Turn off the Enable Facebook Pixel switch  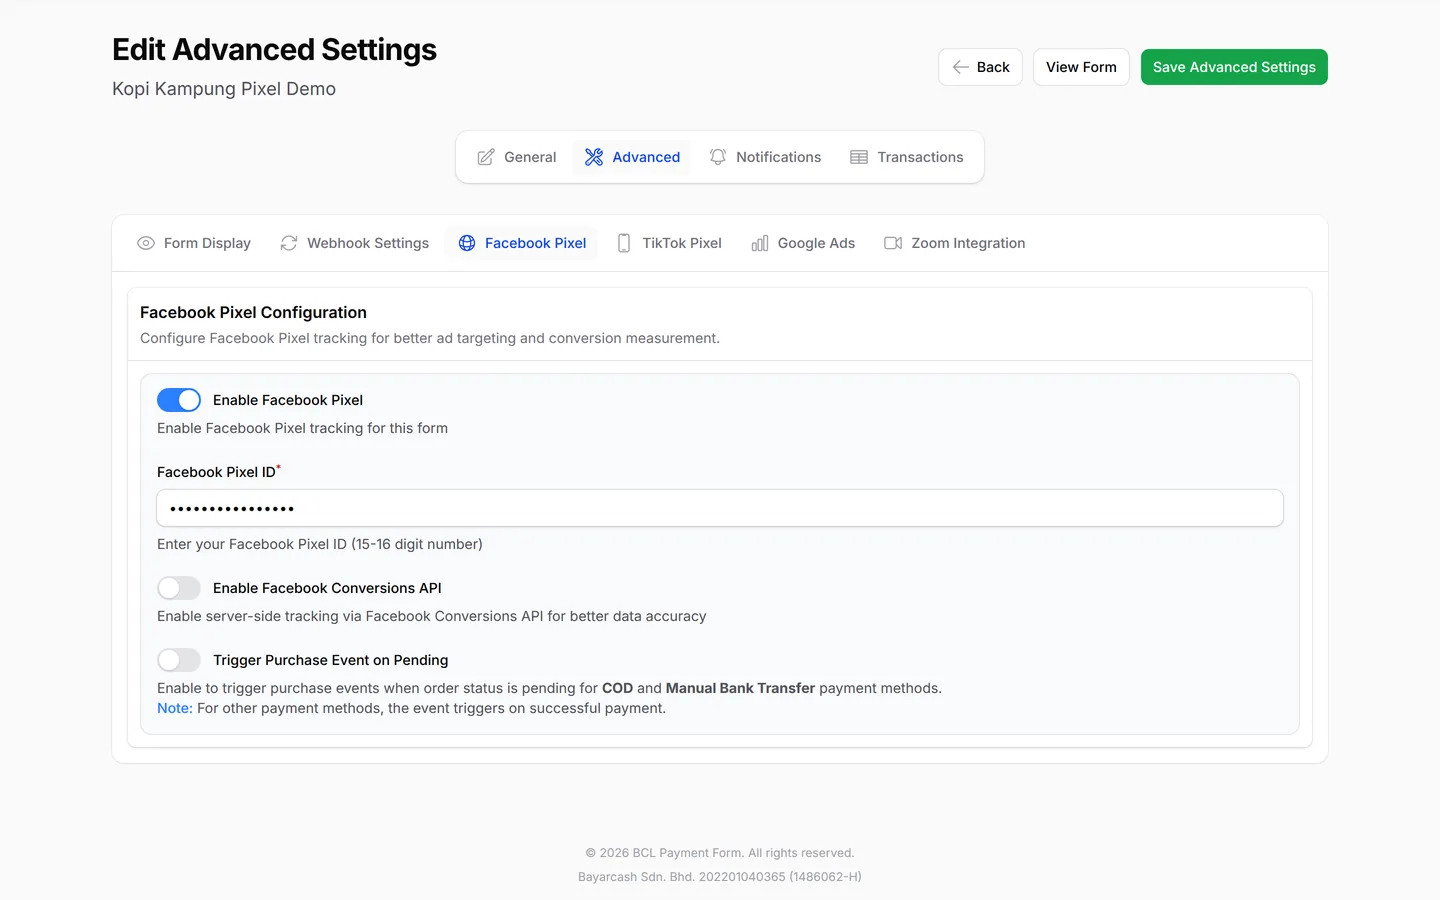[179, 400]
